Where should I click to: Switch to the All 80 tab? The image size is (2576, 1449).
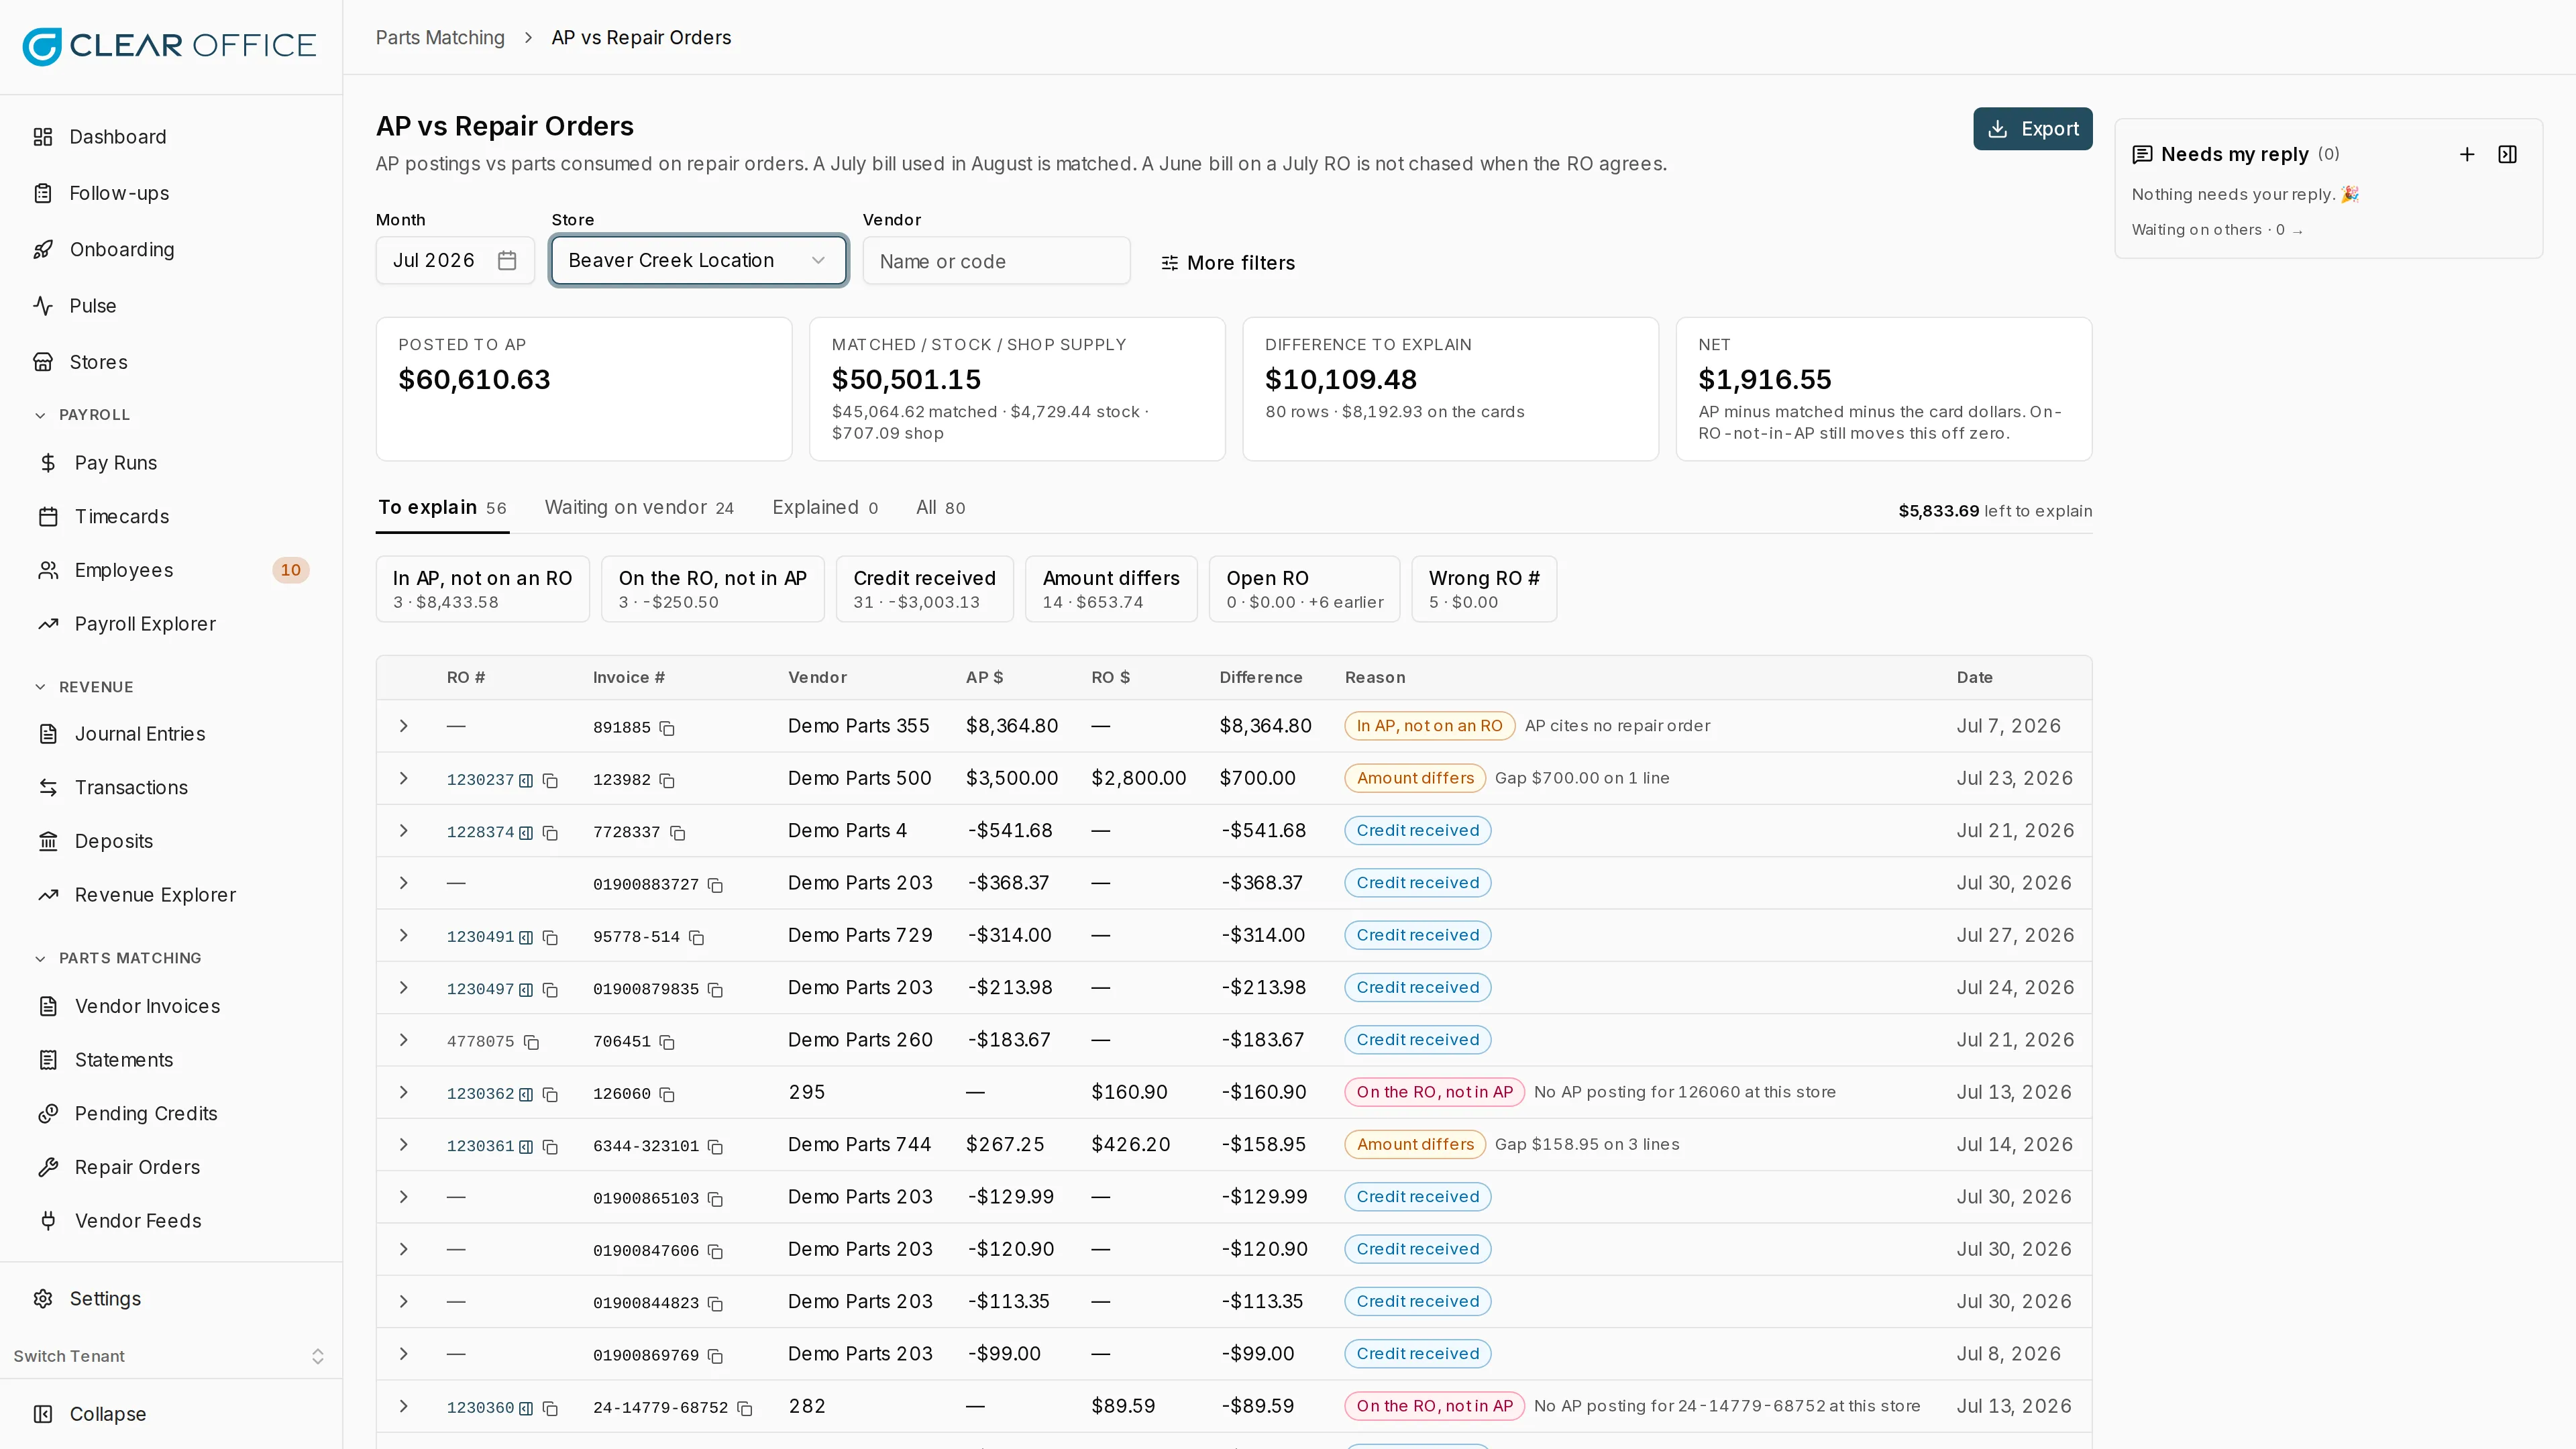pyautogui.click(x=940, y=508)
